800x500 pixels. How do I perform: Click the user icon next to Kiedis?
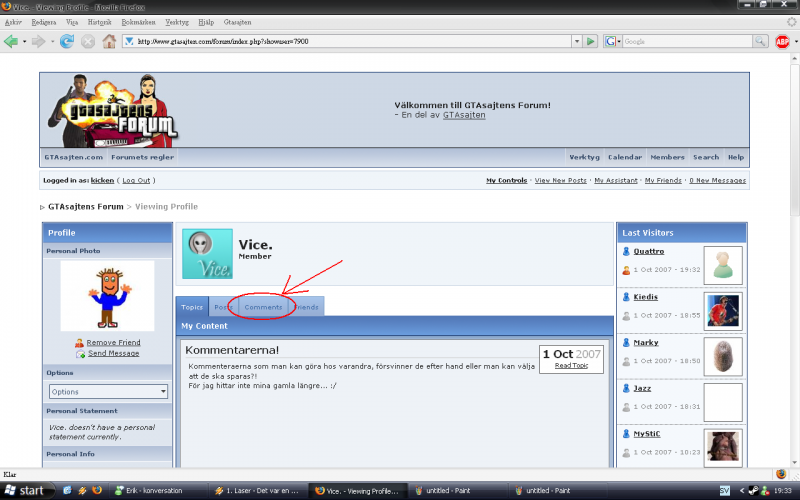[626, 297]
